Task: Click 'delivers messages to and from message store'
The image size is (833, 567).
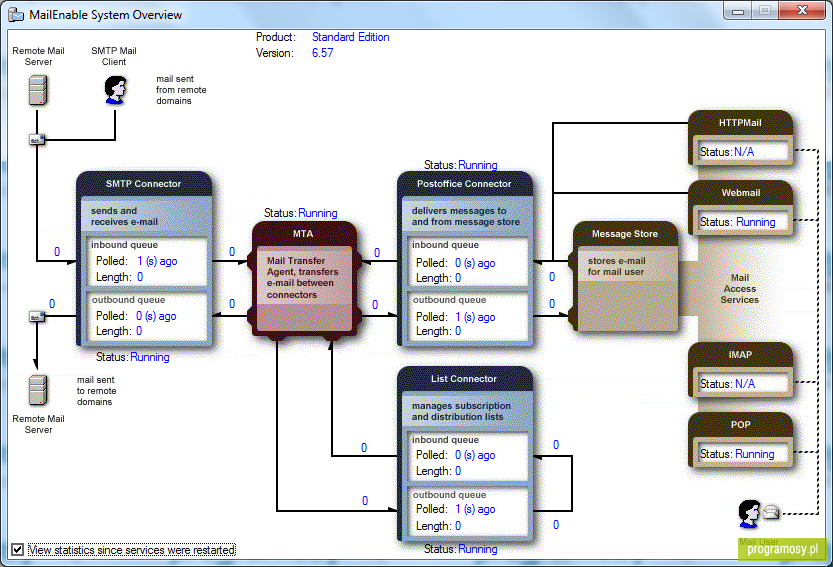Action: pos(465,216)
